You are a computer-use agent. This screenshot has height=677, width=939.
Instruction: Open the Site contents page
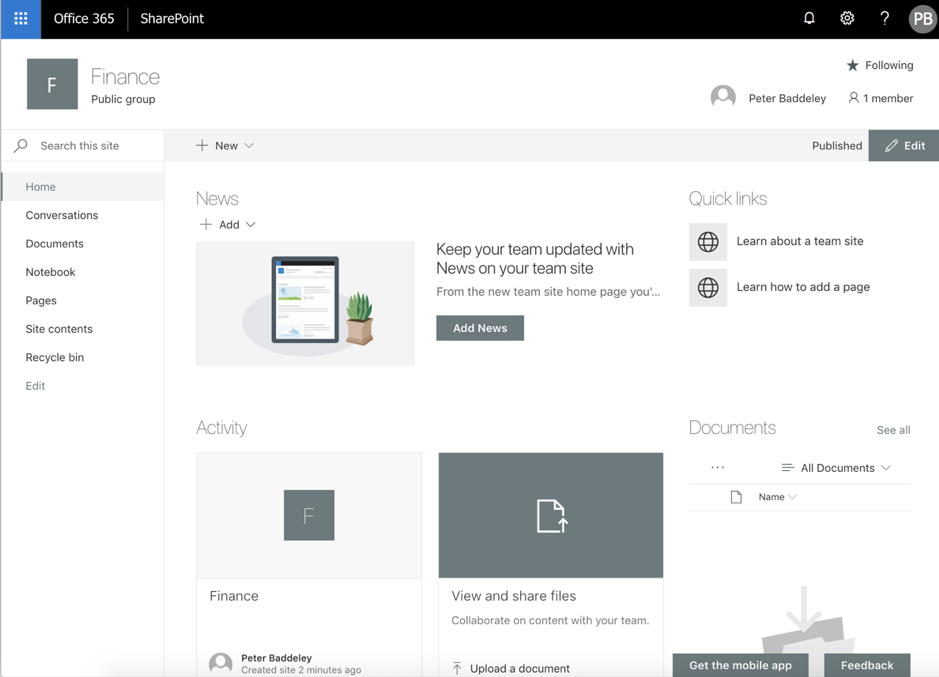click(58, 328)
